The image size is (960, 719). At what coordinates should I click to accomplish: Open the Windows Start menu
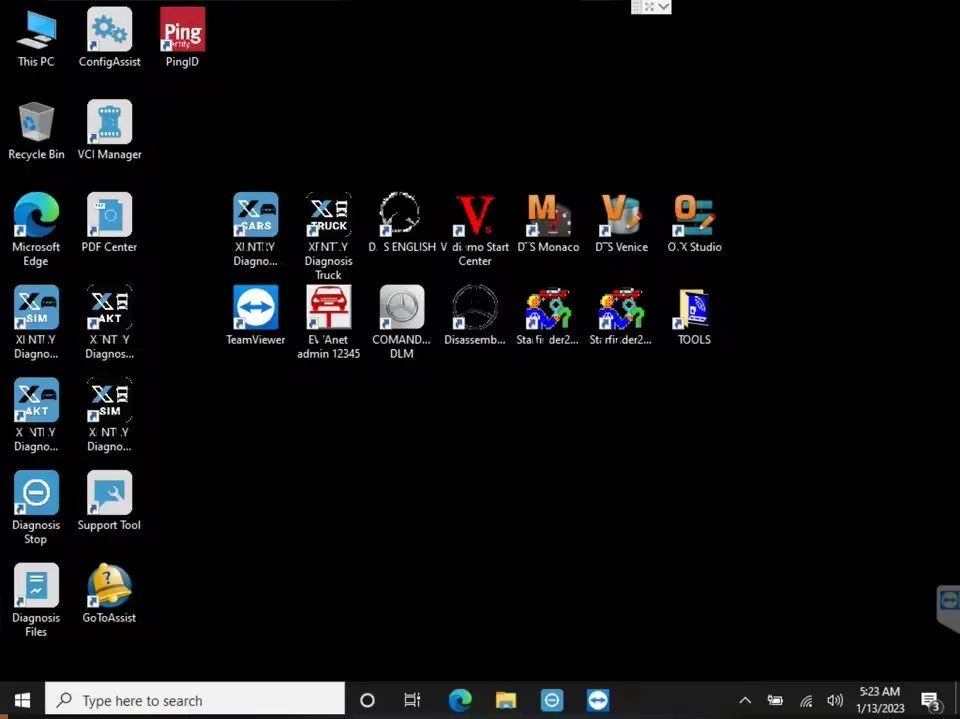pyautogui.click(x=22, y=701)
